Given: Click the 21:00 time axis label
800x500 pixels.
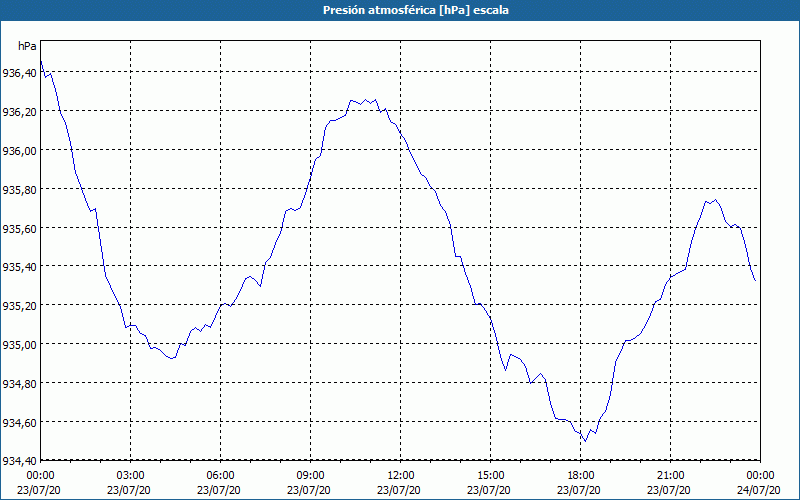Looking at the screenshot, I should coord(670,476).
